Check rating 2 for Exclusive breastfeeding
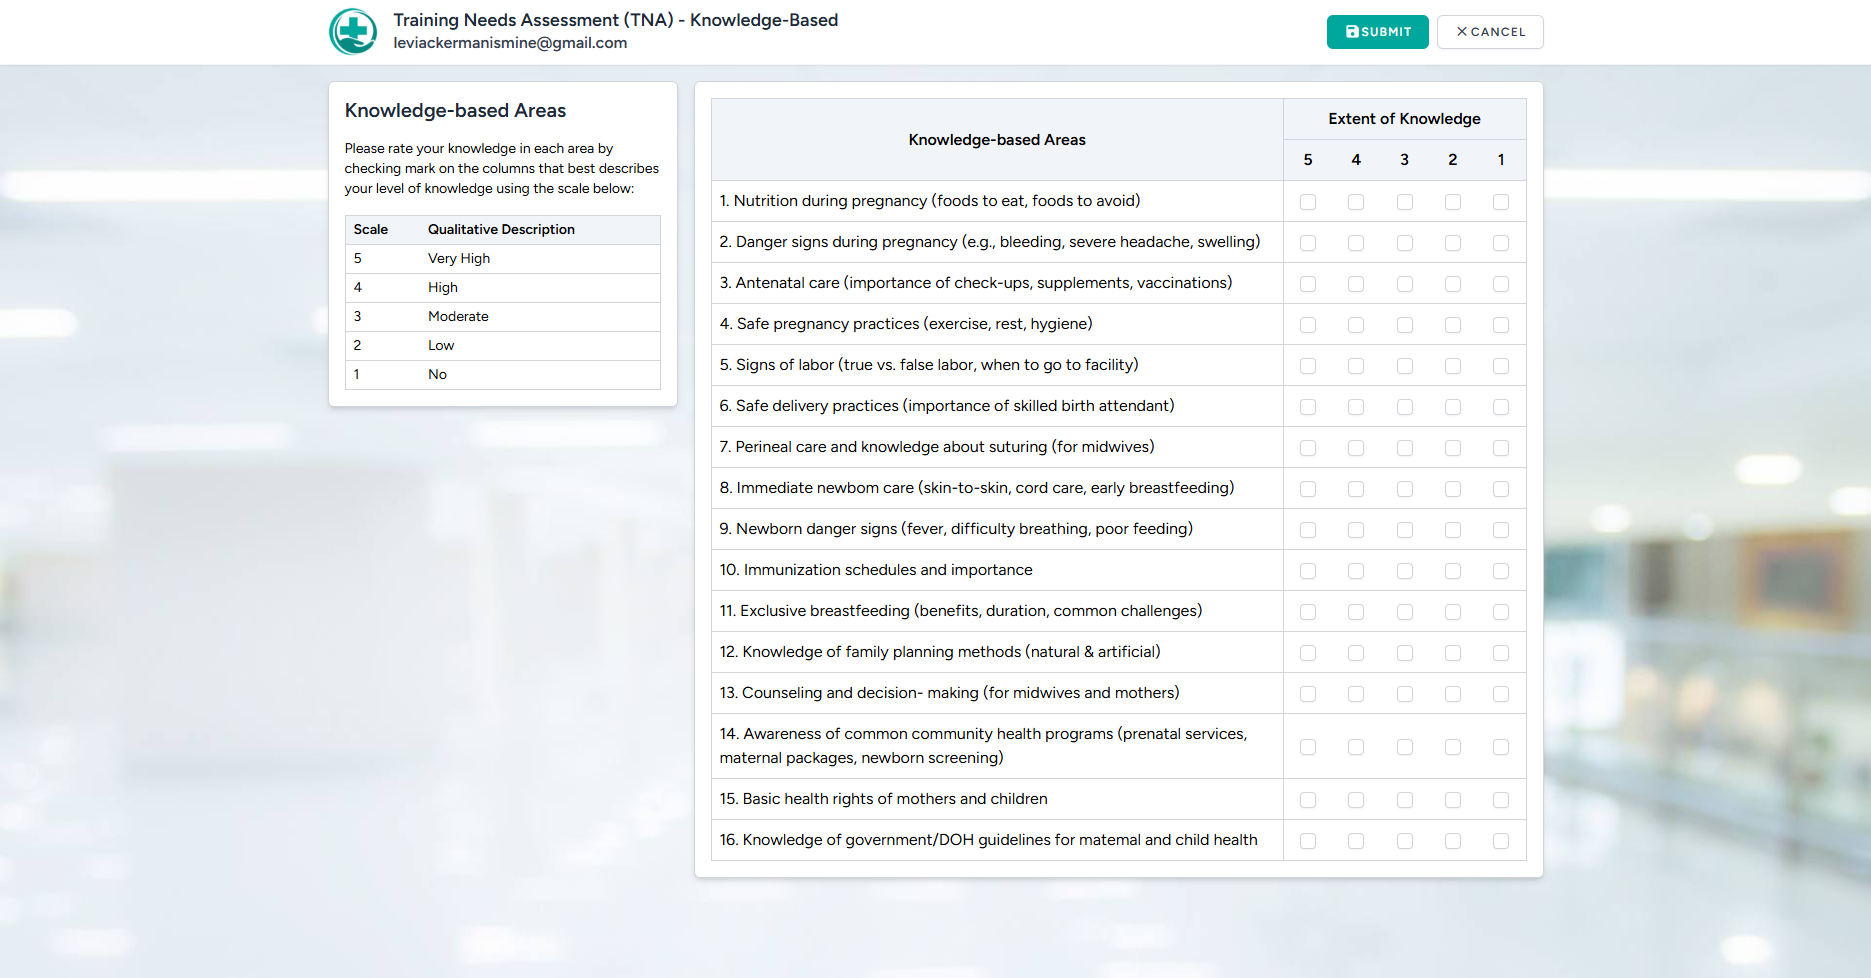1871x978 pixels. tap(1452, 611)
